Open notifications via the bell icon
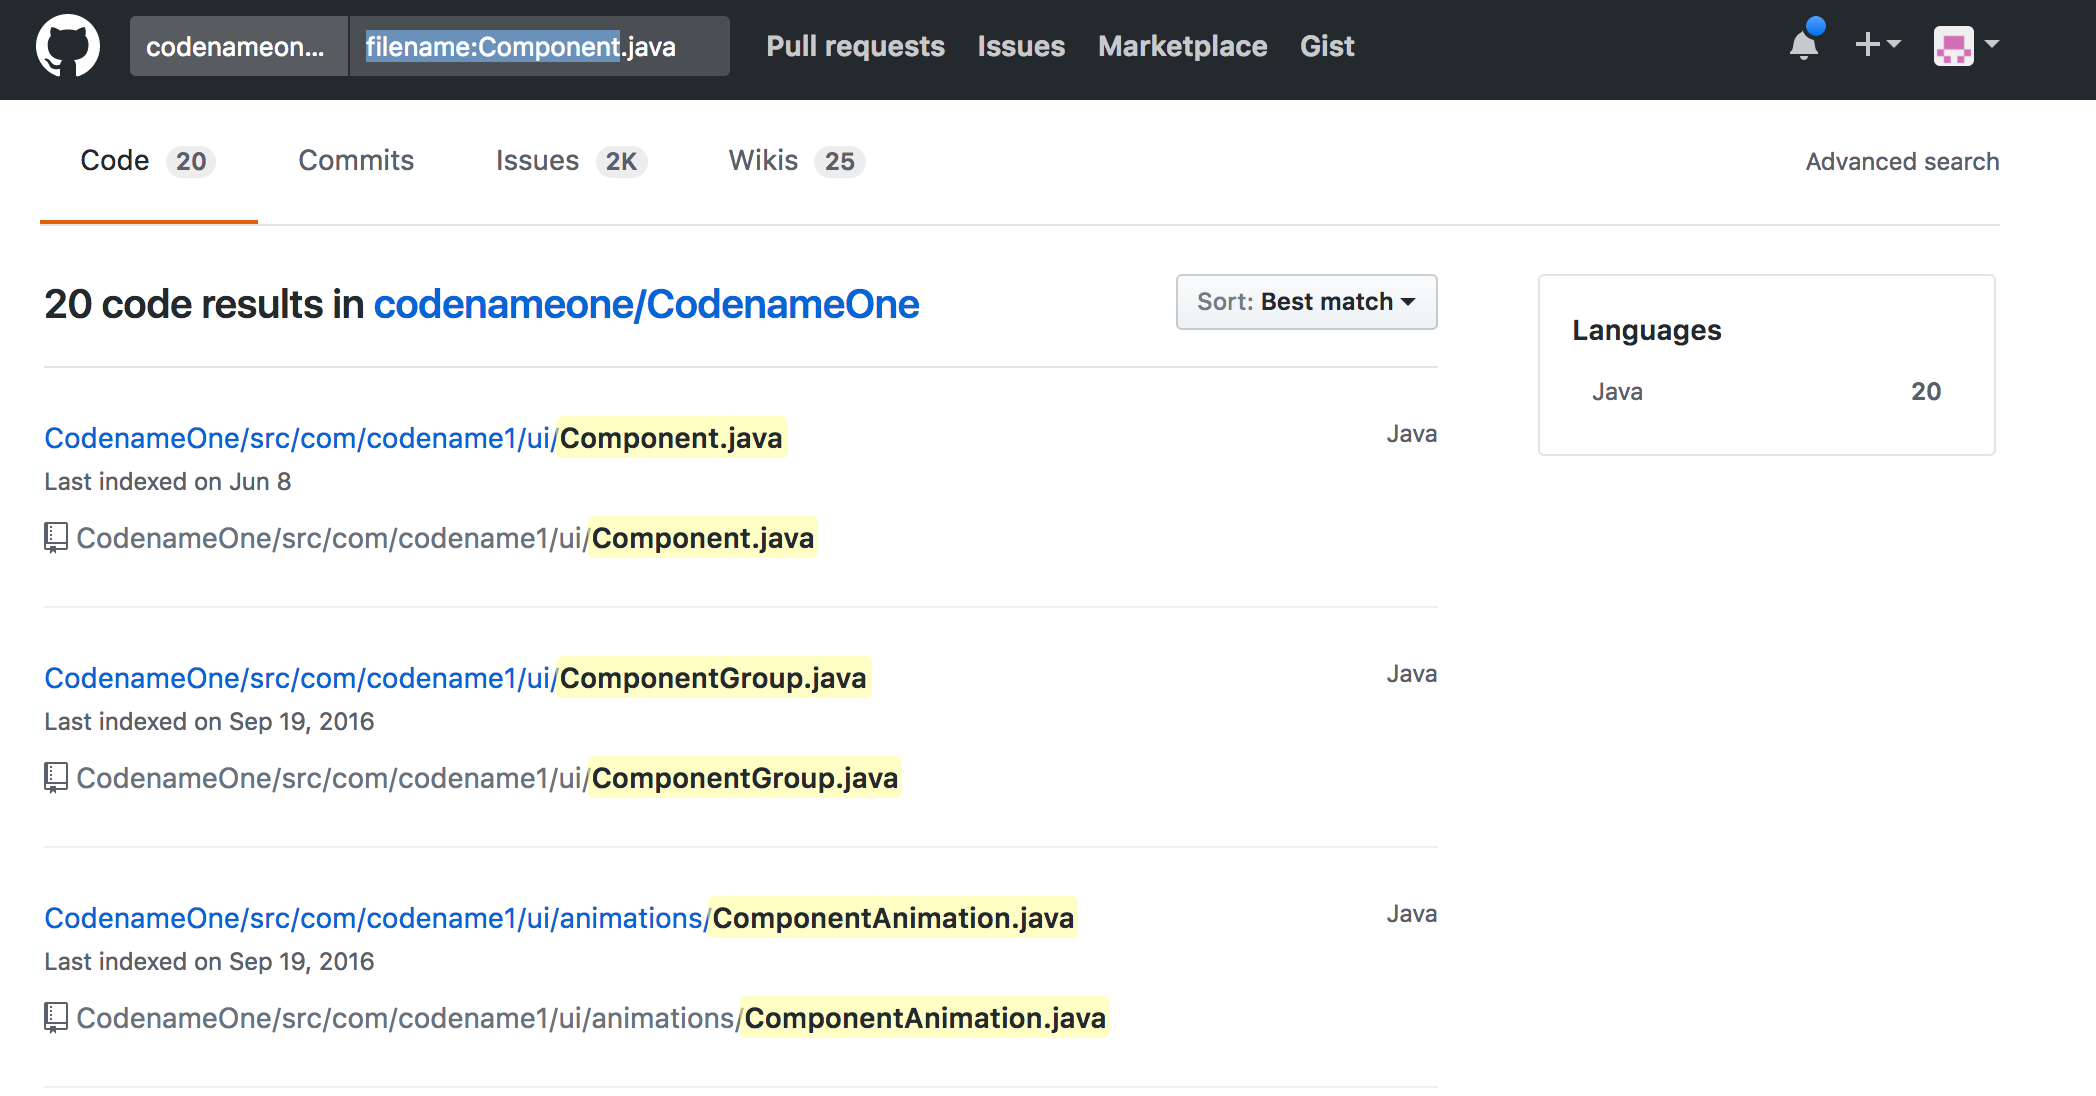 (1803, 46)
